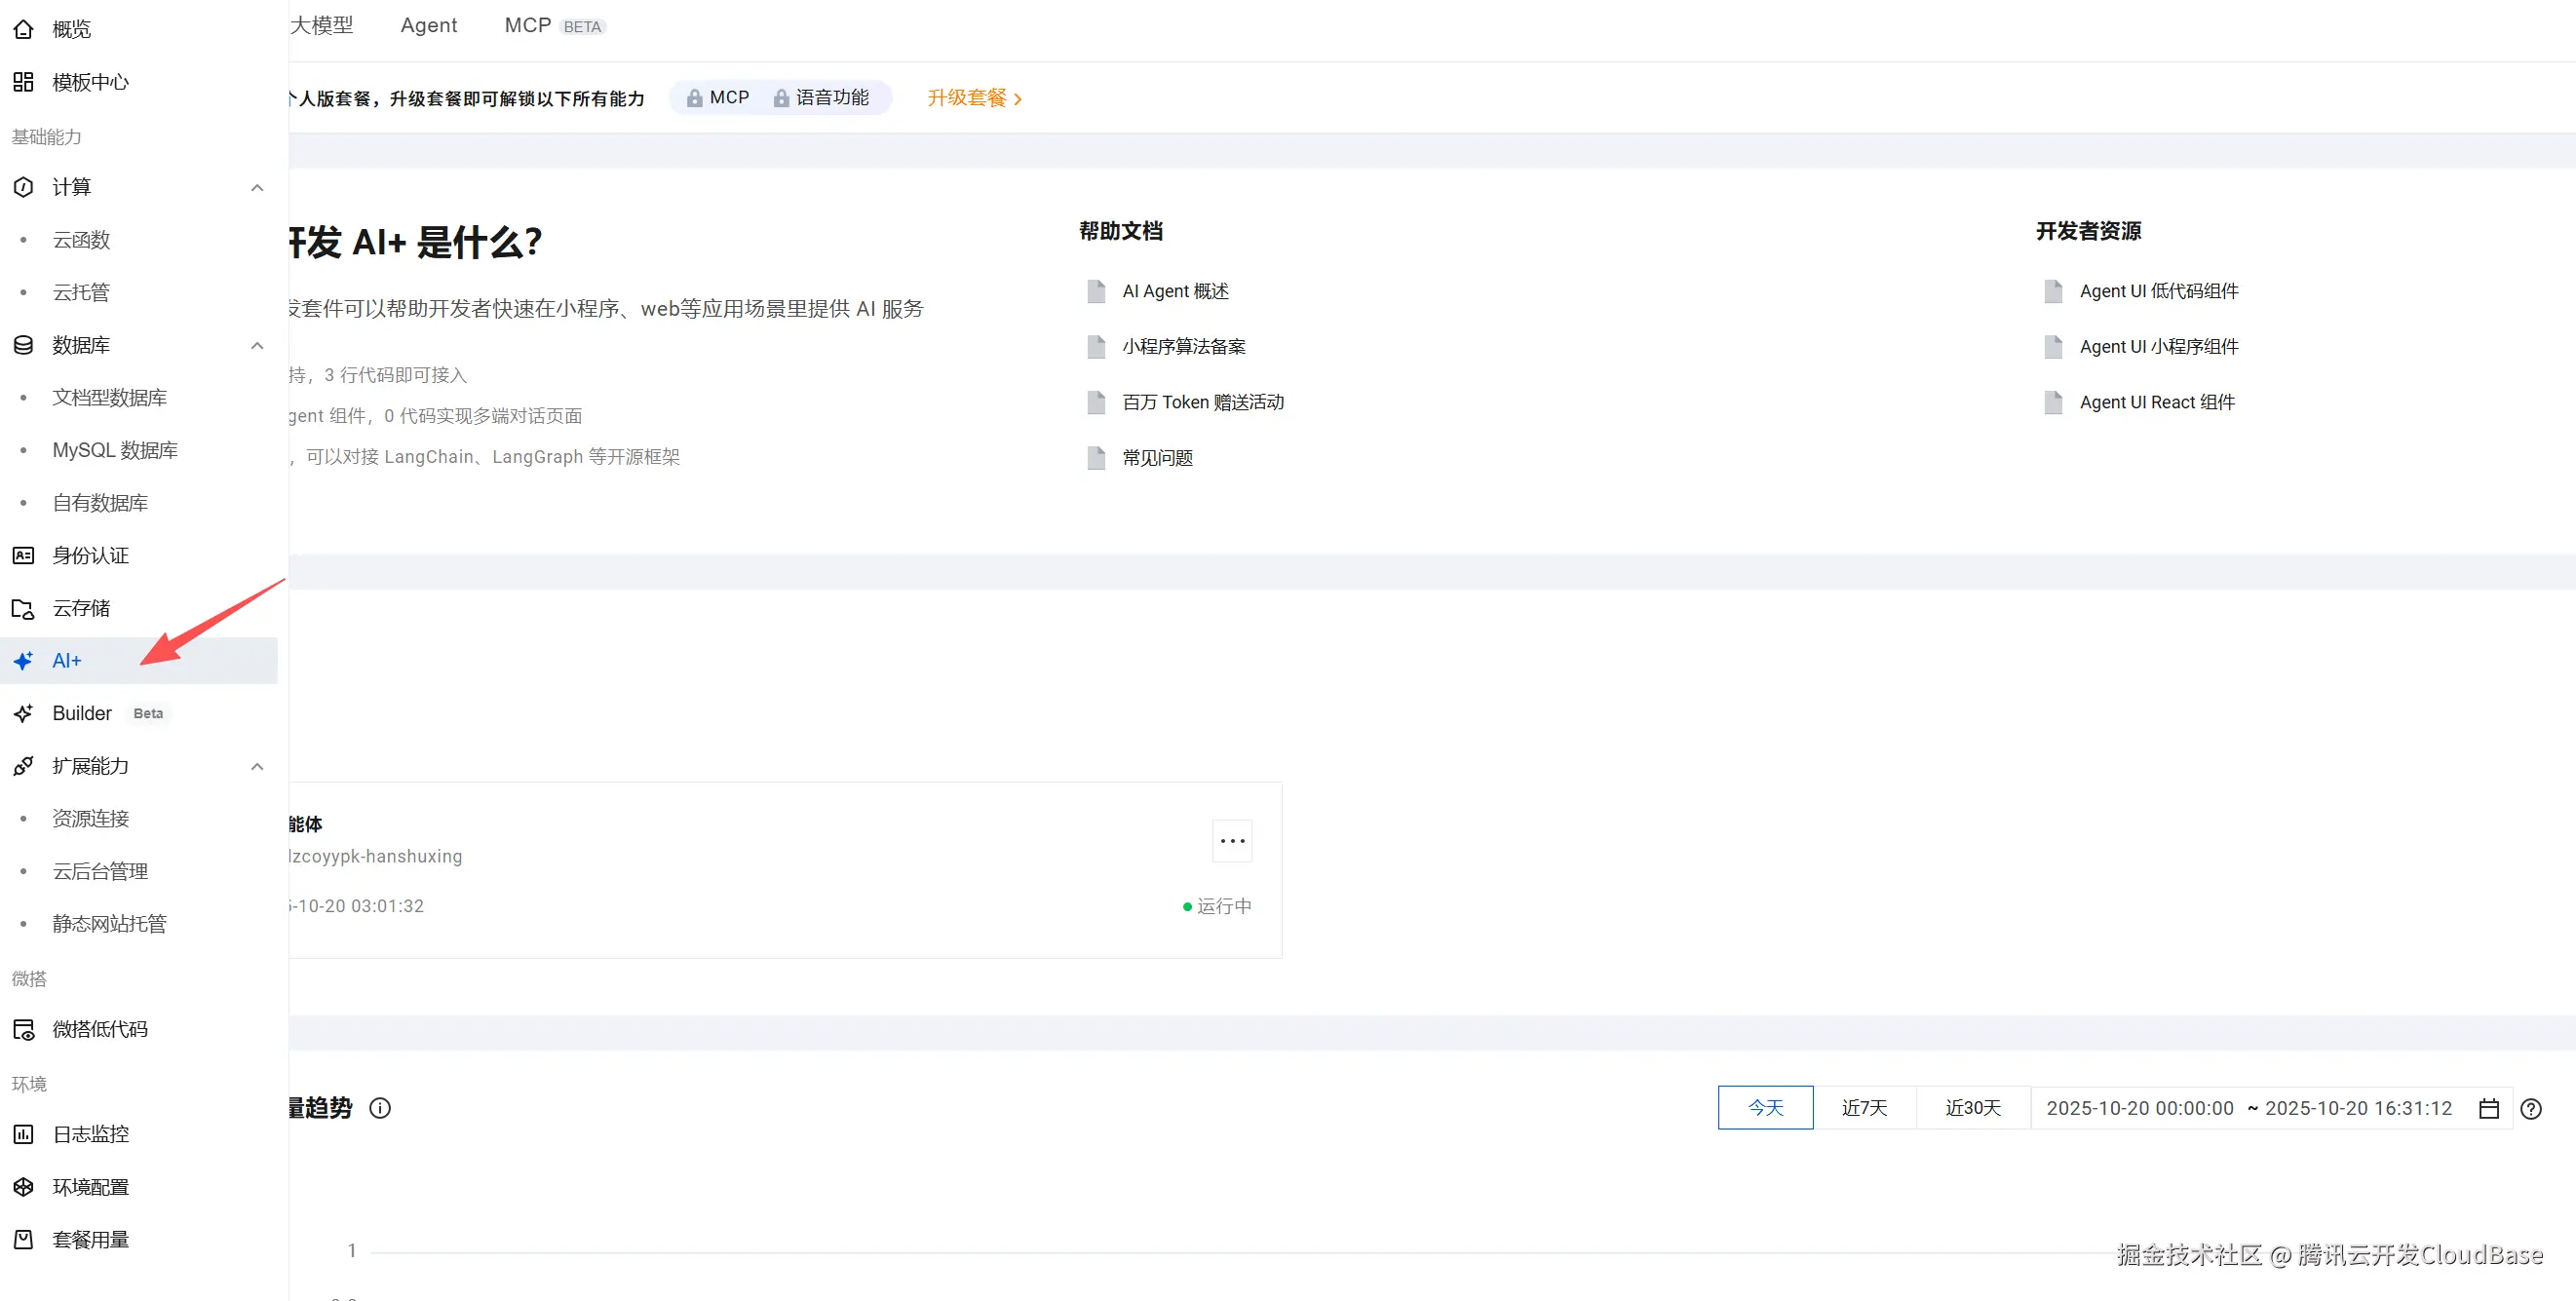This screenshot has height=1301, width=2576.
Task: Open the calendar icon in date range
Action: (2489, 1108)
